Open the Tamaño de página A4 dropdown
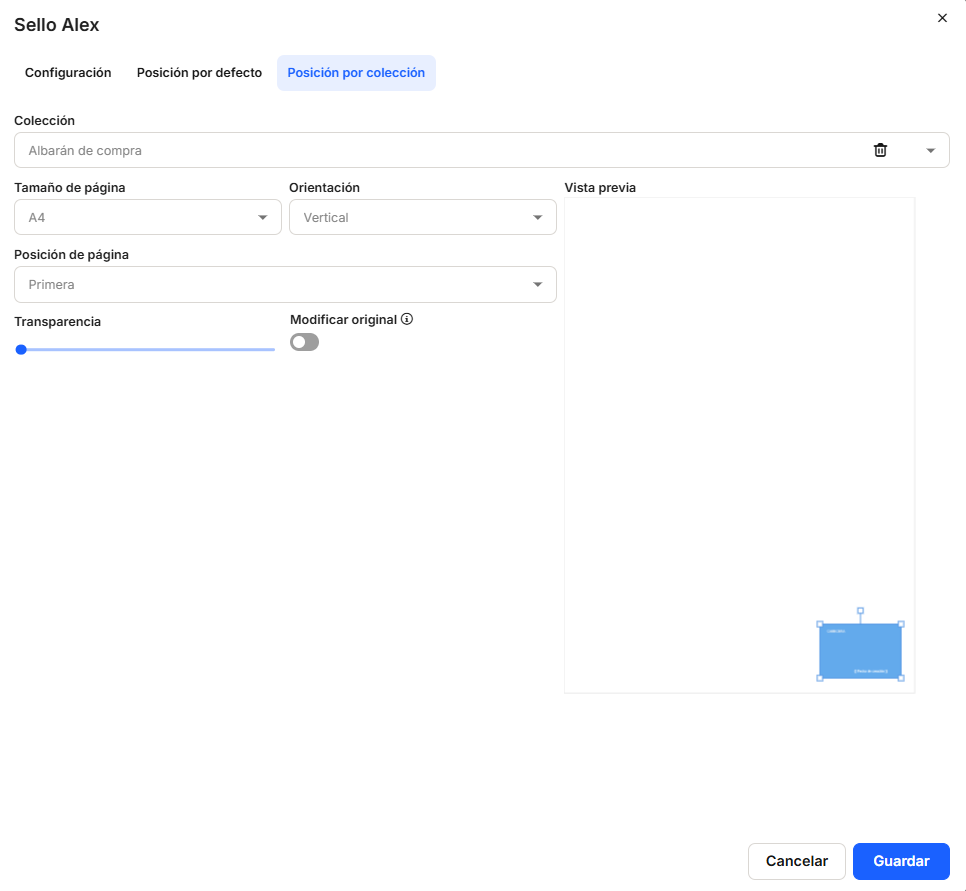The height and width of the screenshot is (891, 966). tap(148, 217)
